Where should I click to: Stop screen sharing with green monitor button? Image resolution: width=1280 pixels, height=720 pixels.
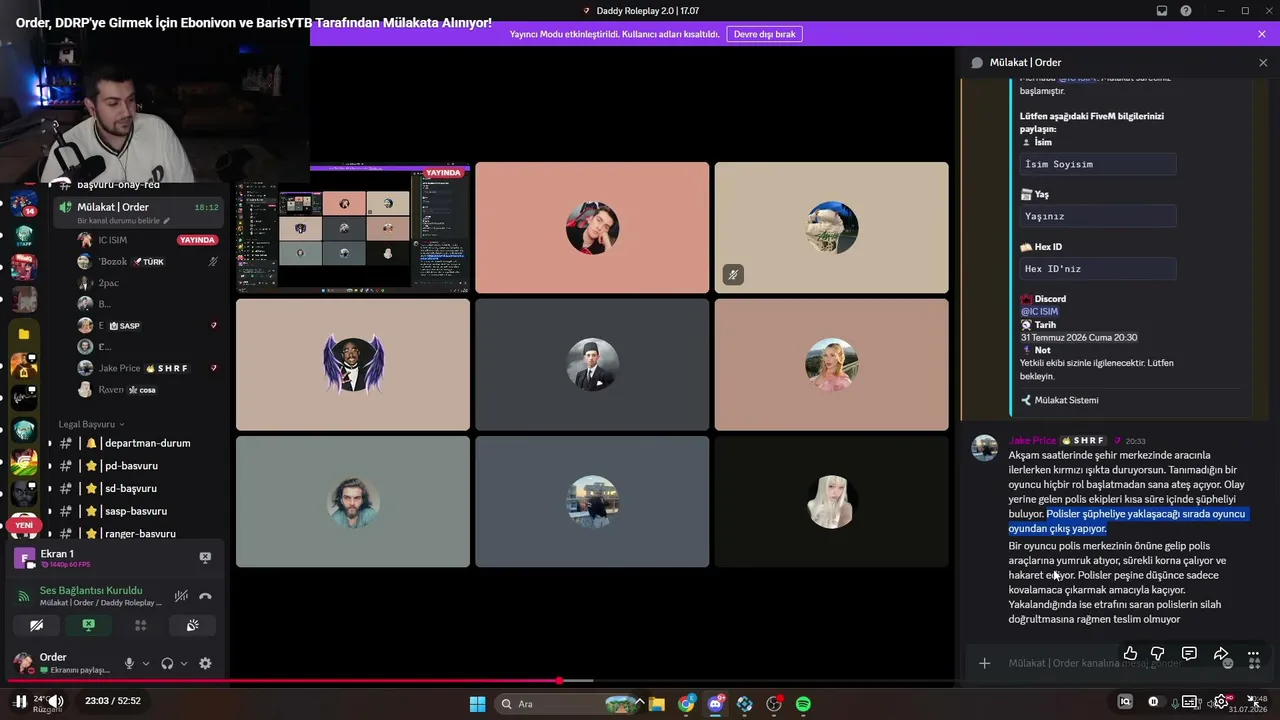[x=89, y=625]
